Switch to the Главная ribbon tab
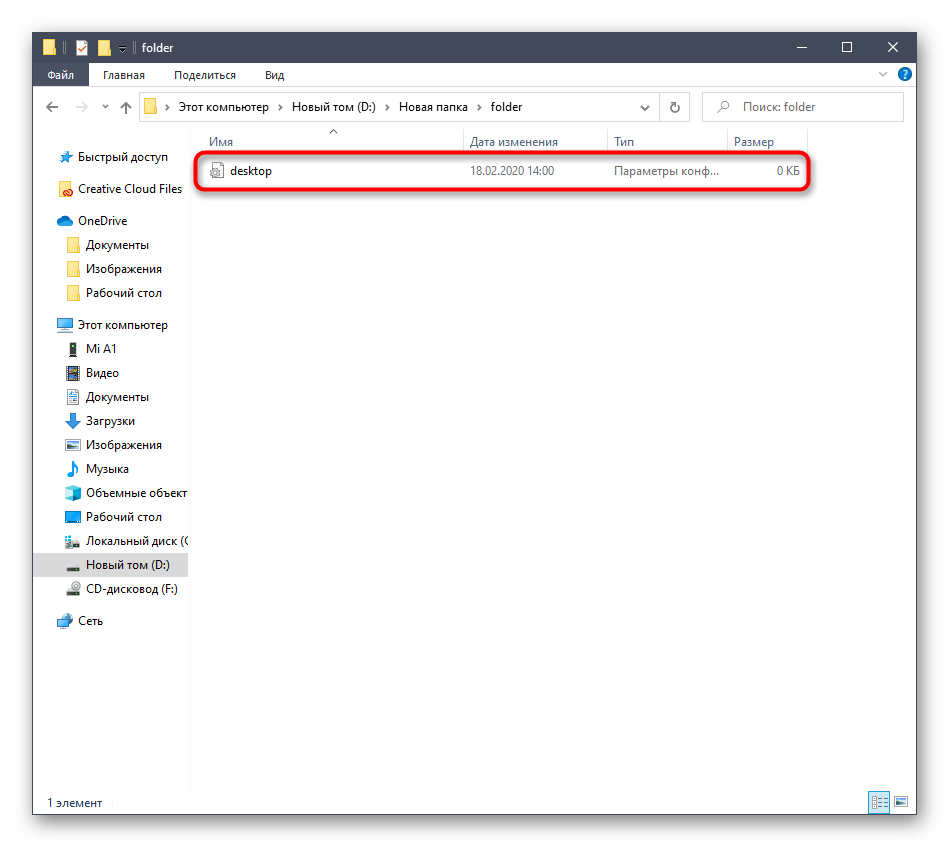This screenshot has height=847, width=949. 123,75
